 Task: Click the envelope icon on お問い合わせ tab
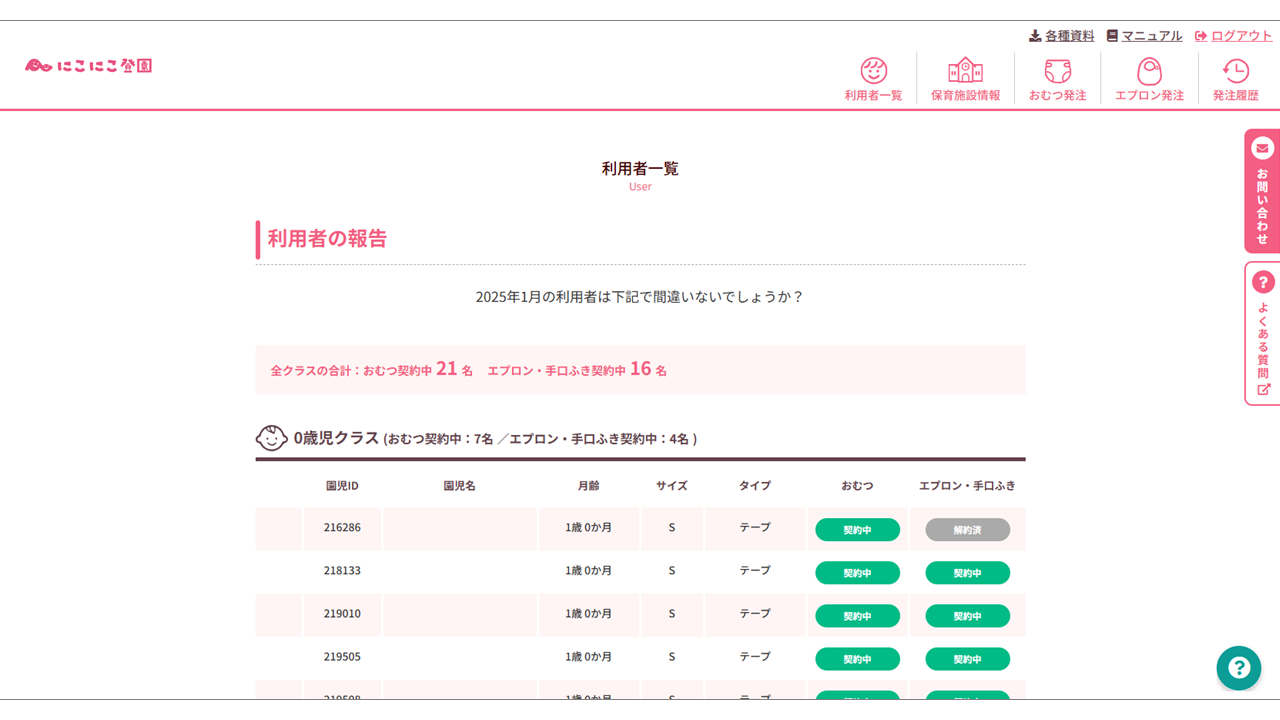point(1262,147)
